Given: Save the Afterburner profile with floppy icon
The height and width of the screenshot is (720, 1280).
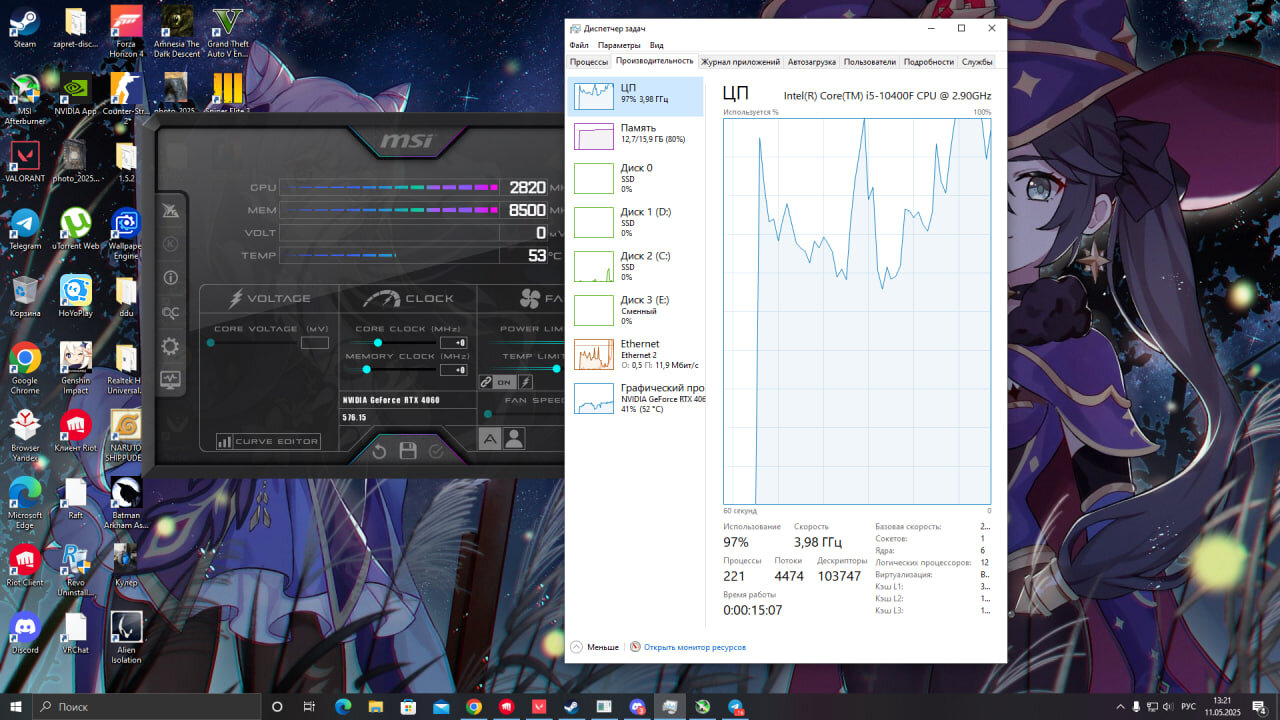Looking at the screenshot, I should [408, 451].
